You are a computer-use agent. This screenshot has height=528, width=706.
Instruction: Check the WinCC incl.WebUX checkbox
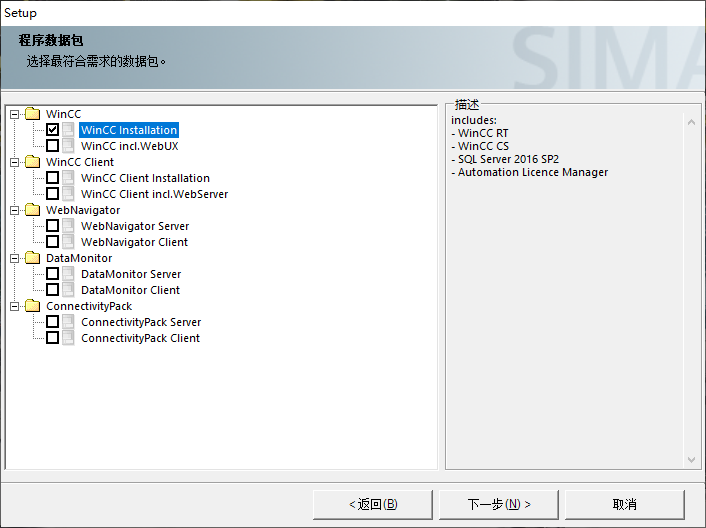pos(52,145)
